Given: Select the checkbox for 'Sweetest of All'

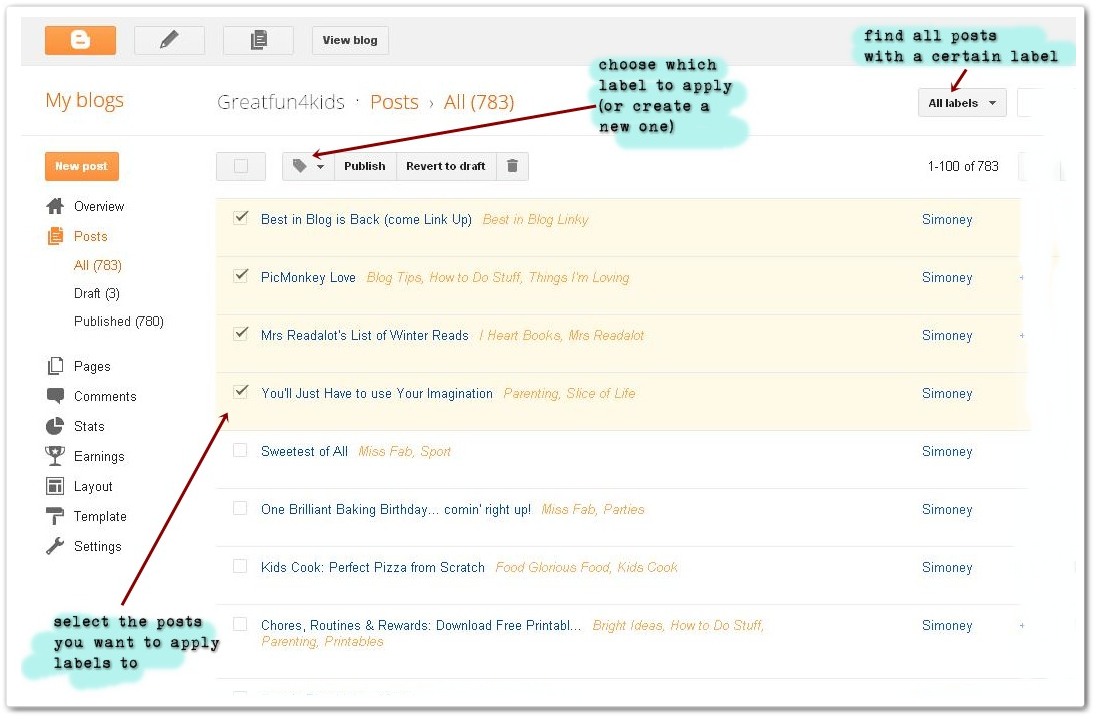Looking at the screenshot, I should (x=240, y=449).
